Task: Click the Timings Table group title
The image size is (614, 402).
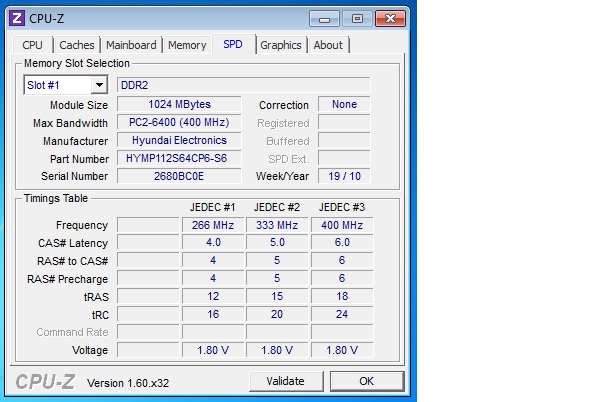Action: coord(56,198)
